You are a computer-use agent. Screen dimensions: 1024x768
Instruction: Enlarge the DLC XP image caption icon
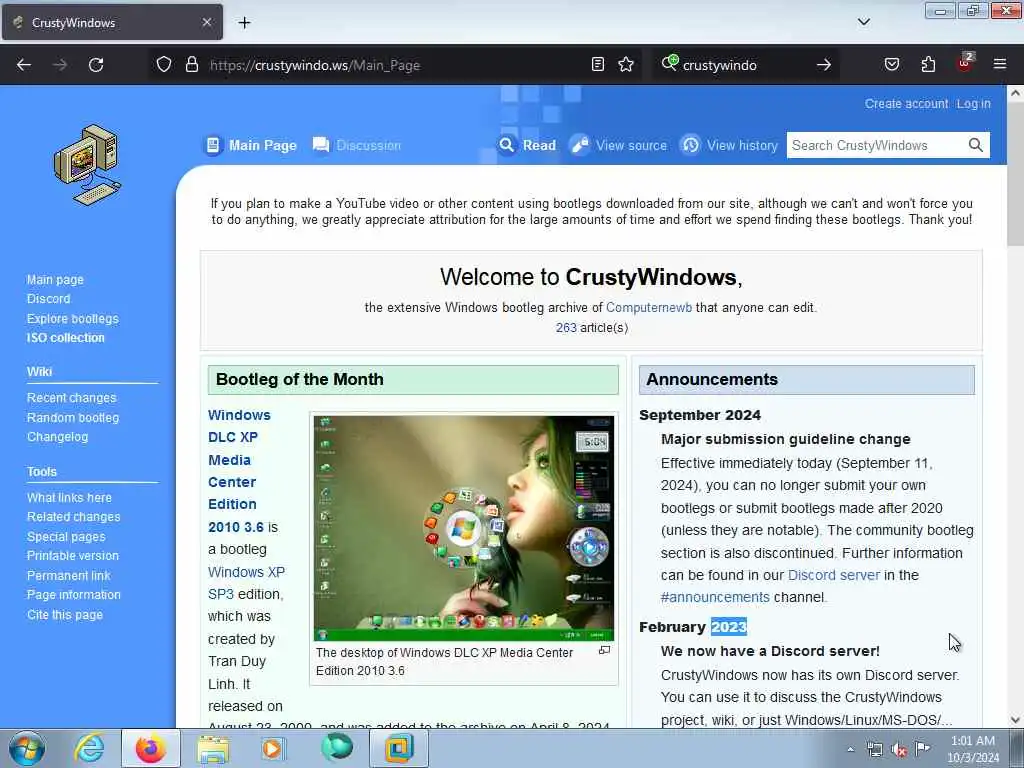tap(604, 650)
